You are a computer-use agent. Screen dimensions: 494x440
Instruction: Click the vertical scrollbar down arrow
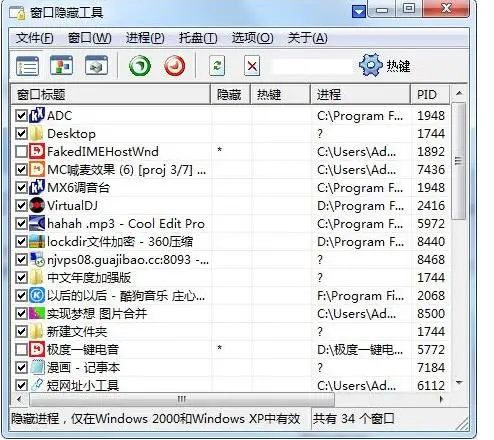click(459, 383)
